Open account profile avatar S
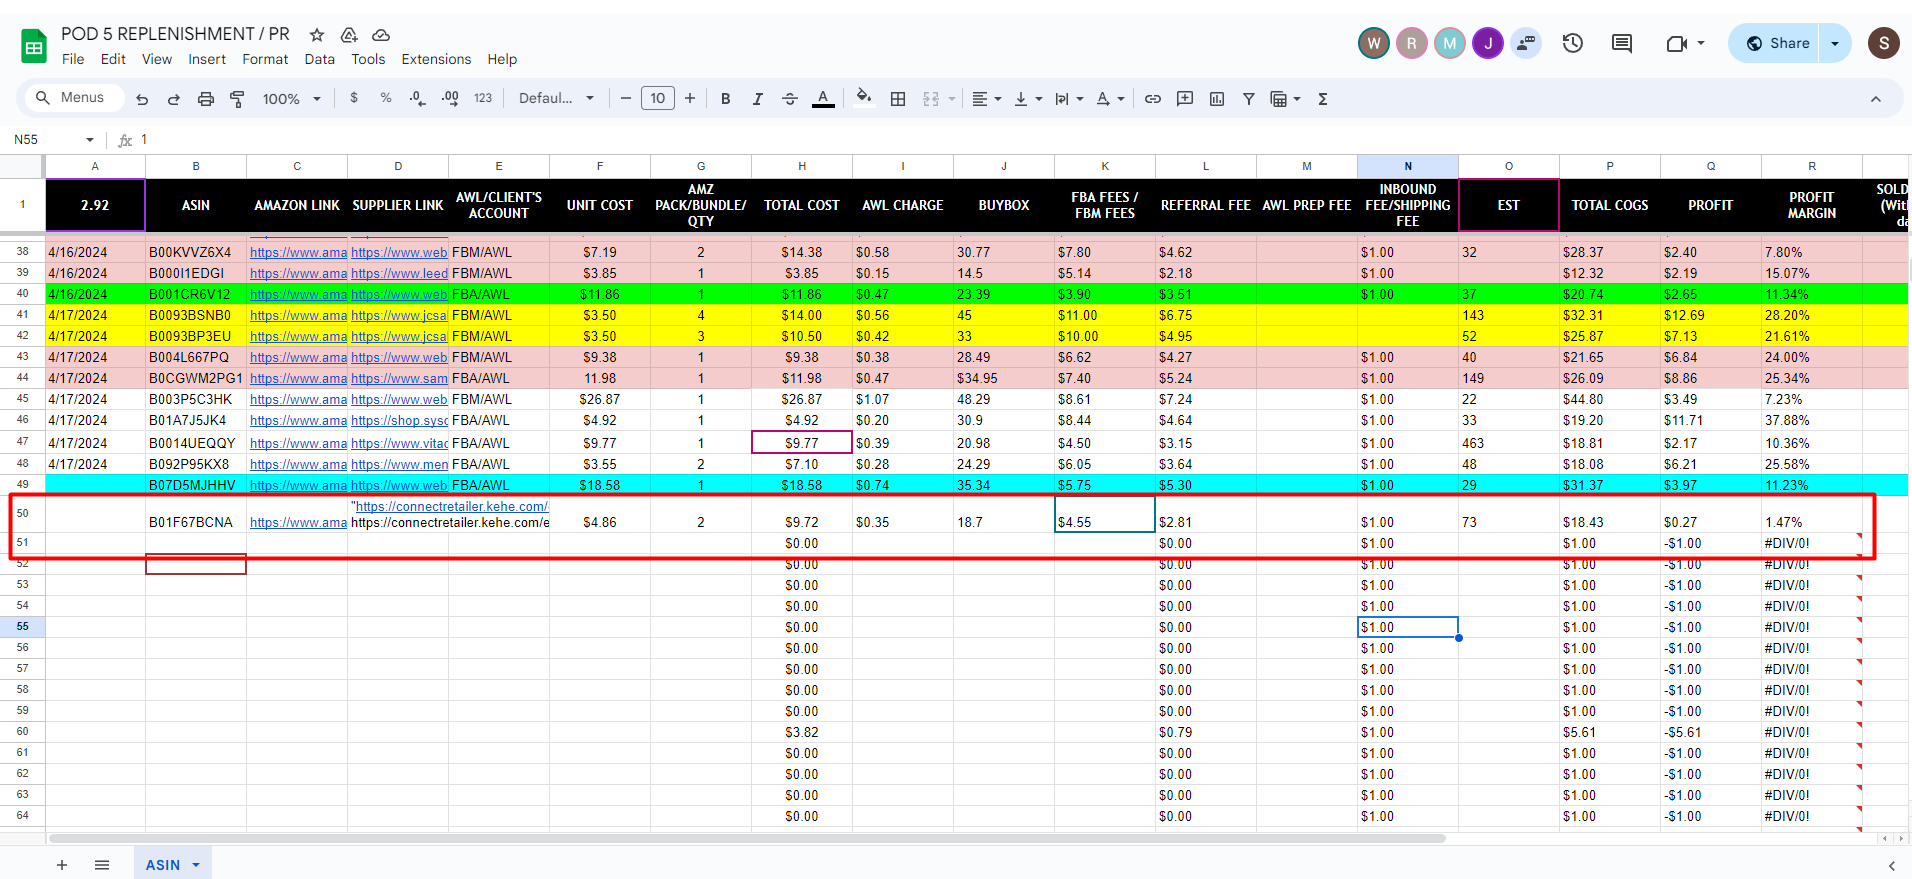The width and height of the screenshot is (1912, 879). point(1884,43)
